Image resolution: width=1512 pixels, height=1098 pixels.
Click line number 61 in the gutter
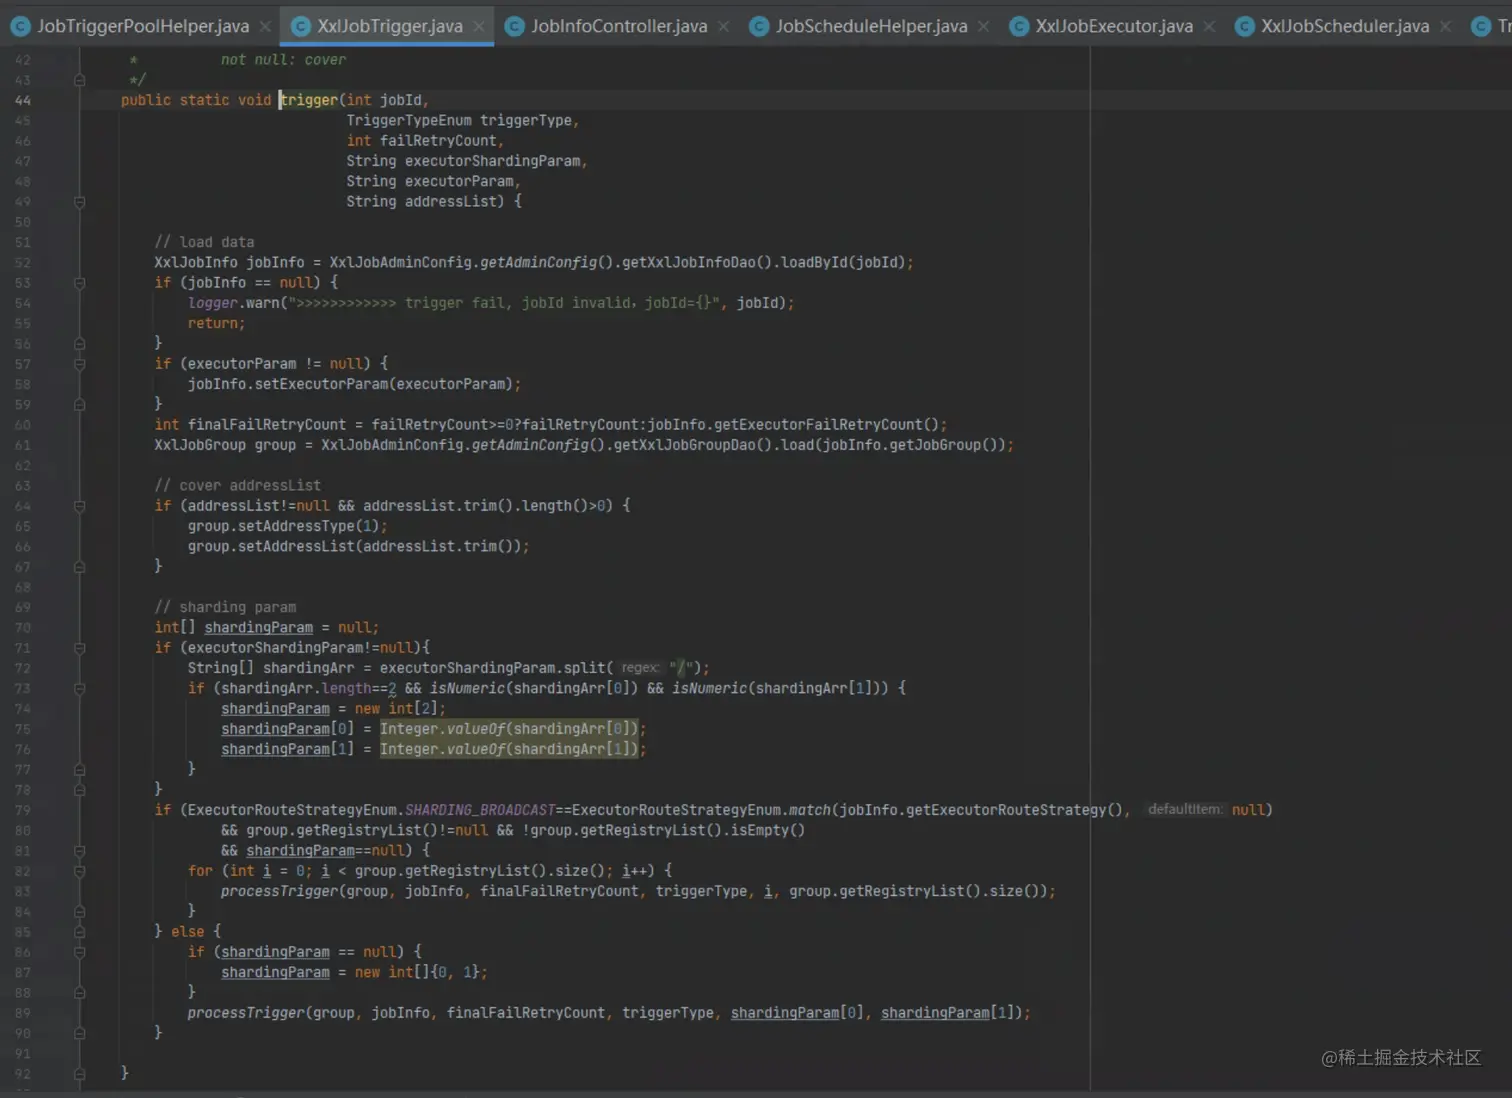23,445
